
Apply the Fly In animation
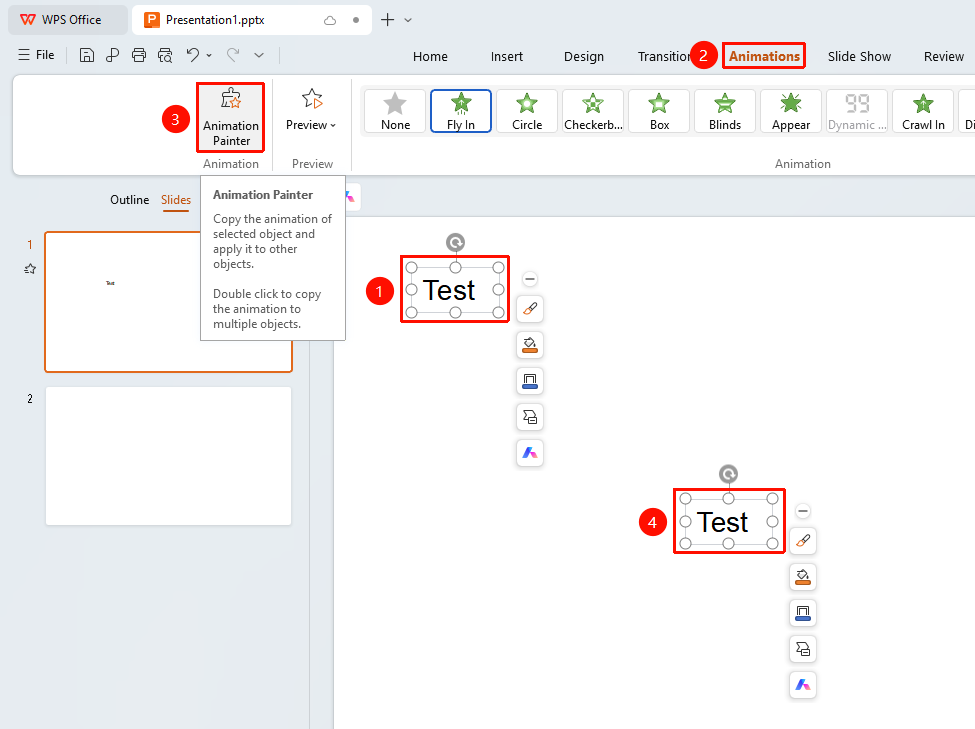coord(461,111)
